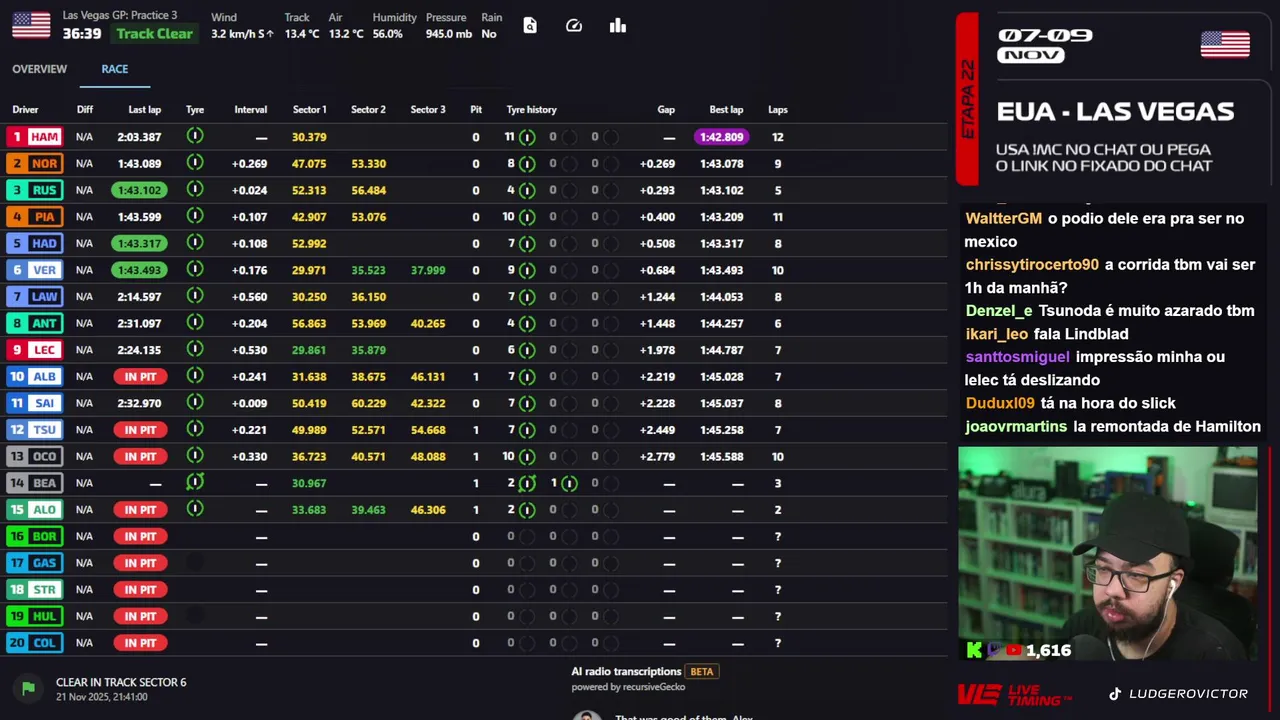The image size is (1280, 720).
Task: Select the COL driver tag
Action: pos(35,643)
